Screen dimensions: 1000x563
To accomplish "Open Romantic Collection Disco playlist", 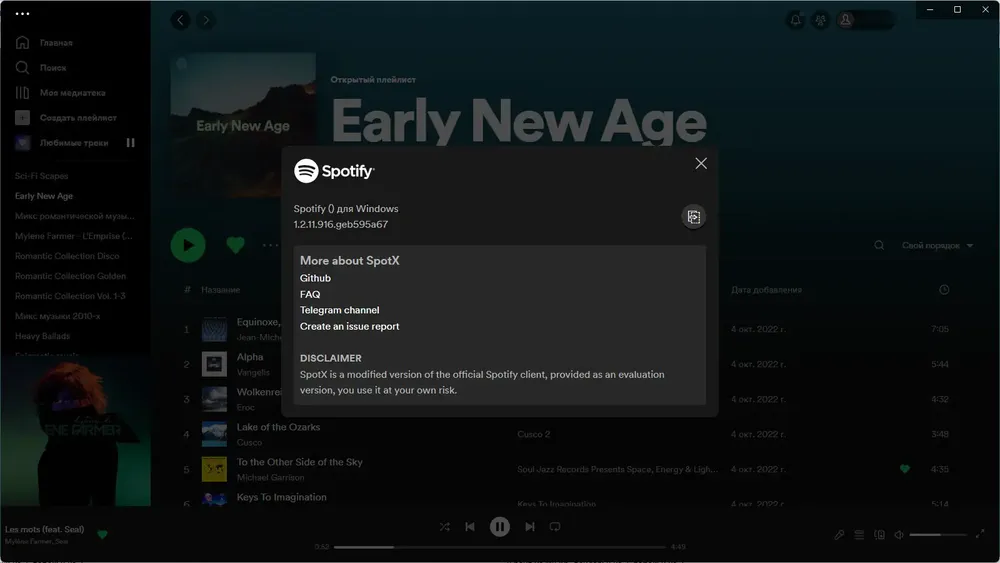I will point(67,256).
